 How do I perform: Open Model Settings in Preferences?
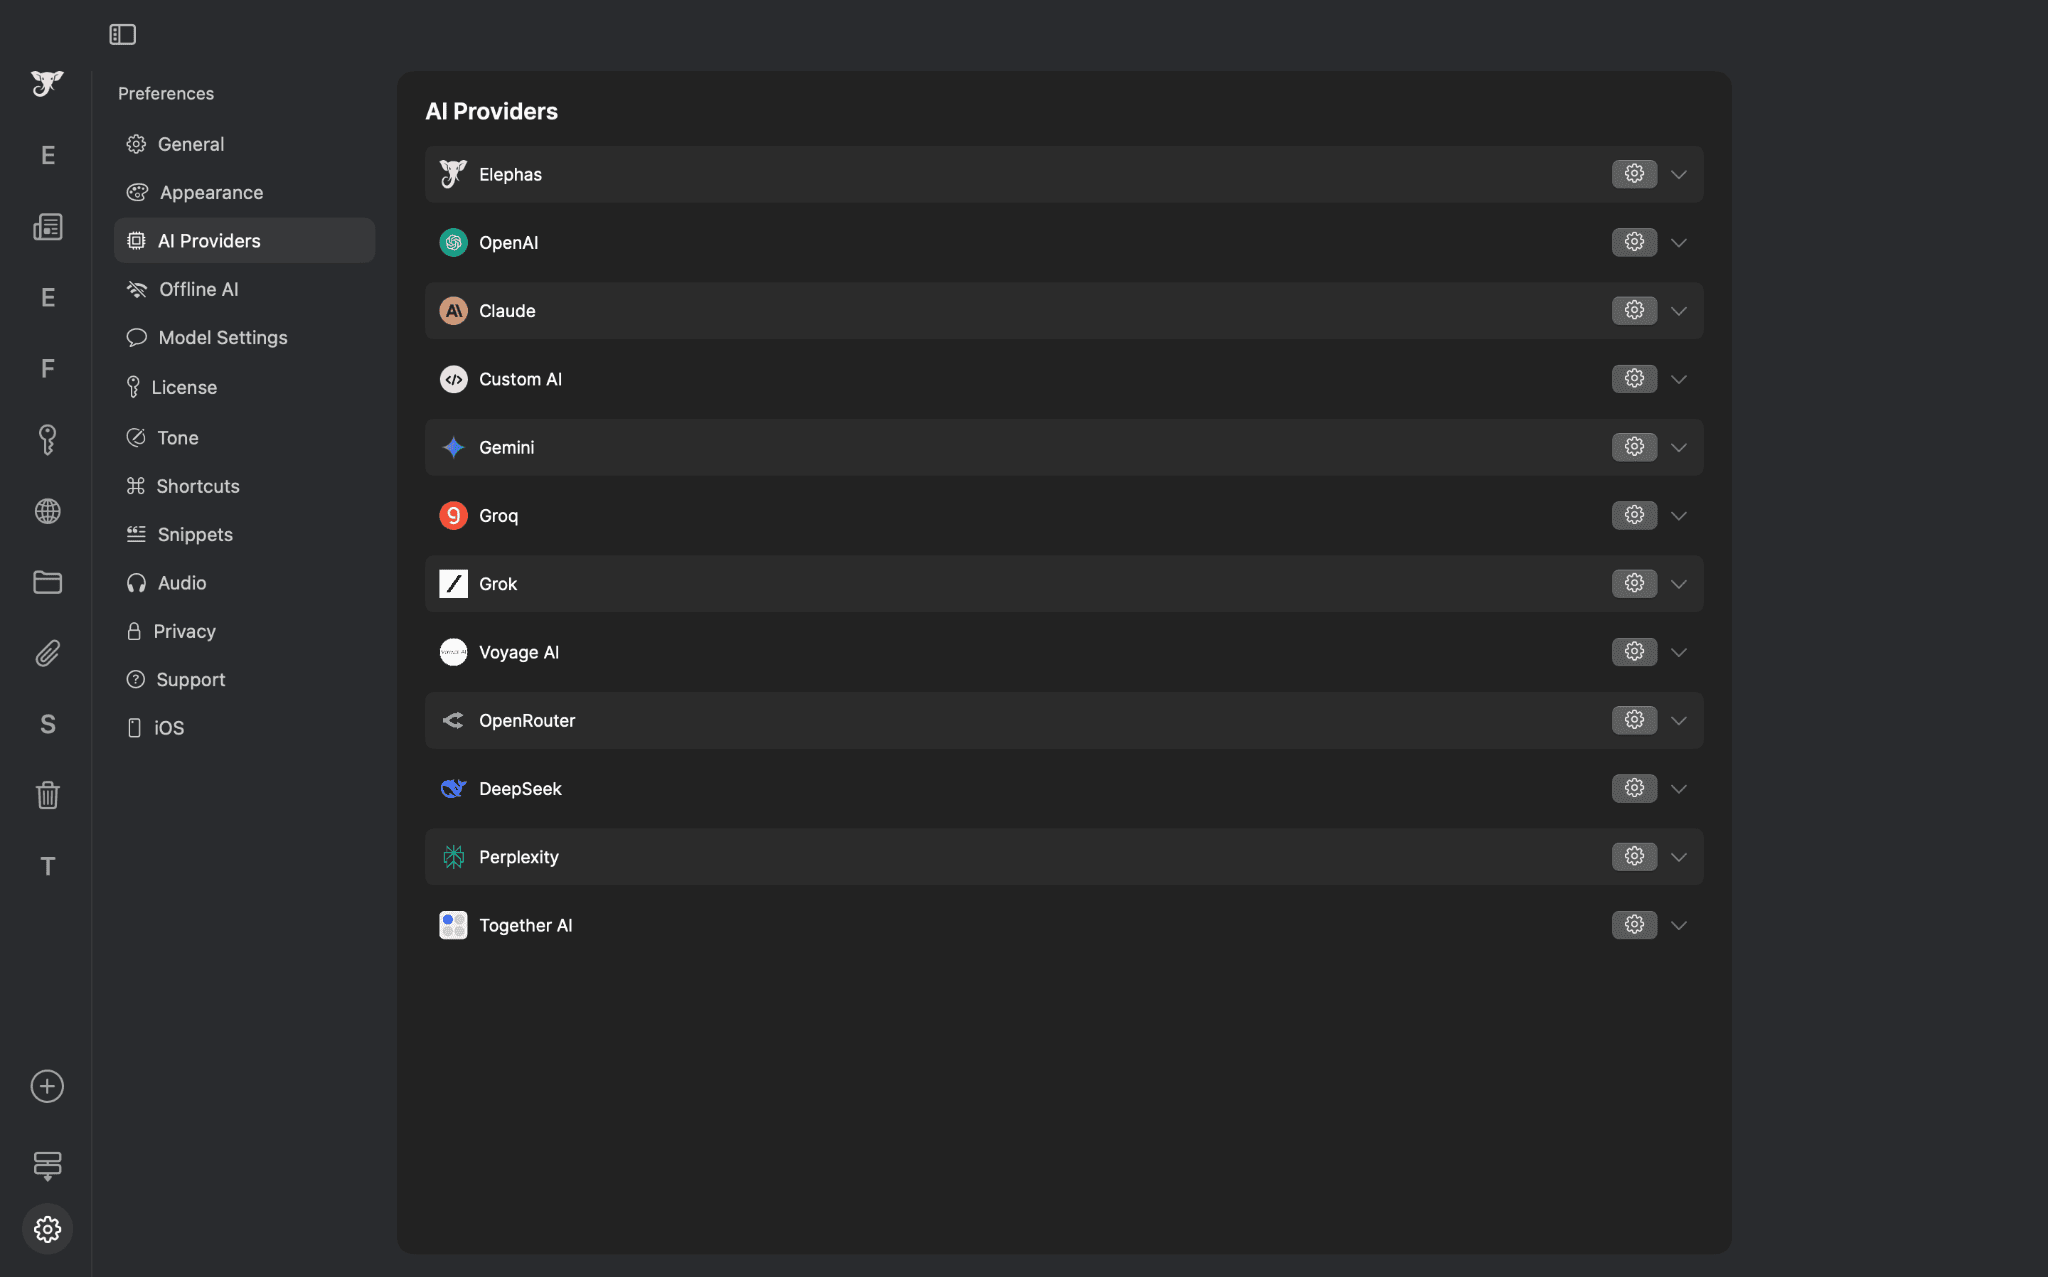222,337
